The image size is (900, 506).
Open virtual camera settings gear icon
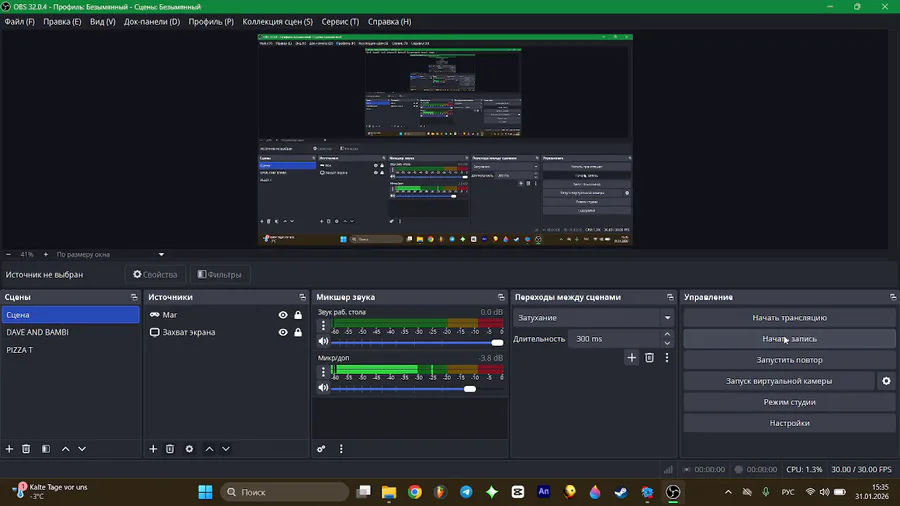886,381
